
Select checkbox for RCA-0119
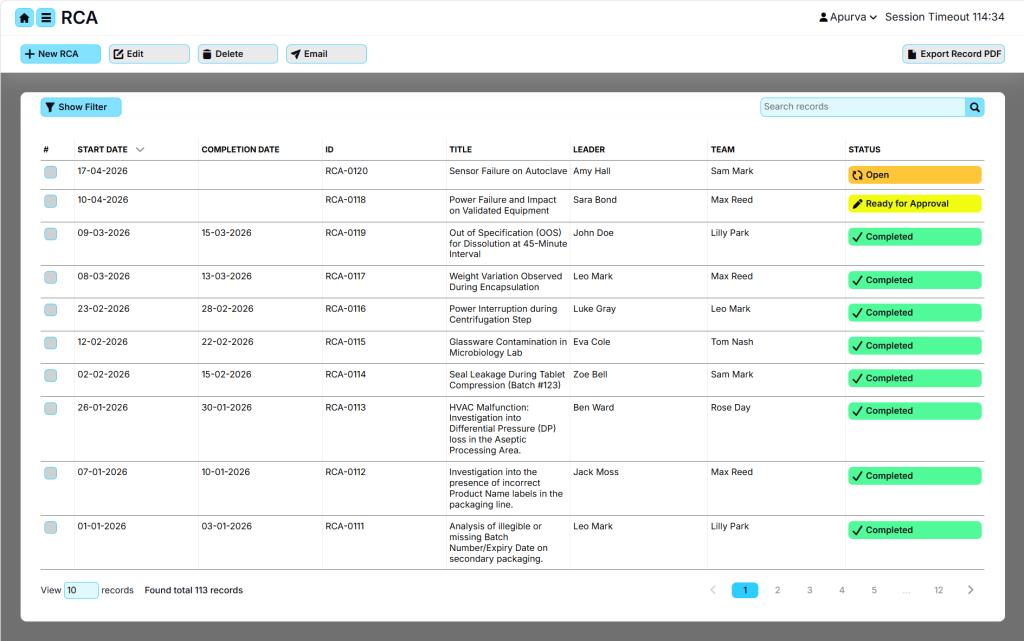coord(50,234)
